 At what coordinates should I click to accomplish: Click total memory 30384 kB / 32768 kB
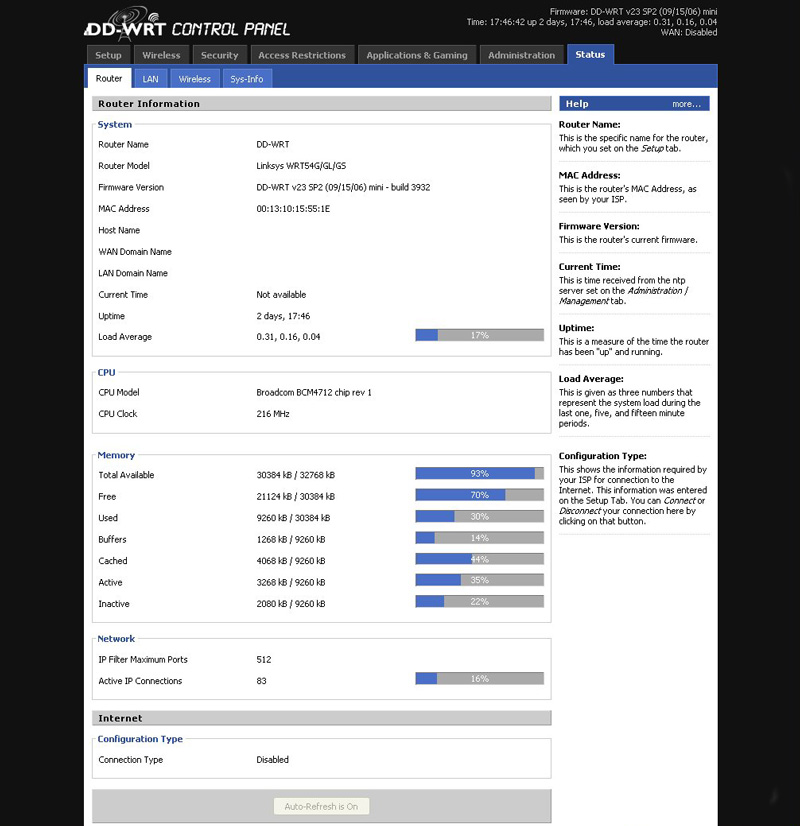(295, 475)
